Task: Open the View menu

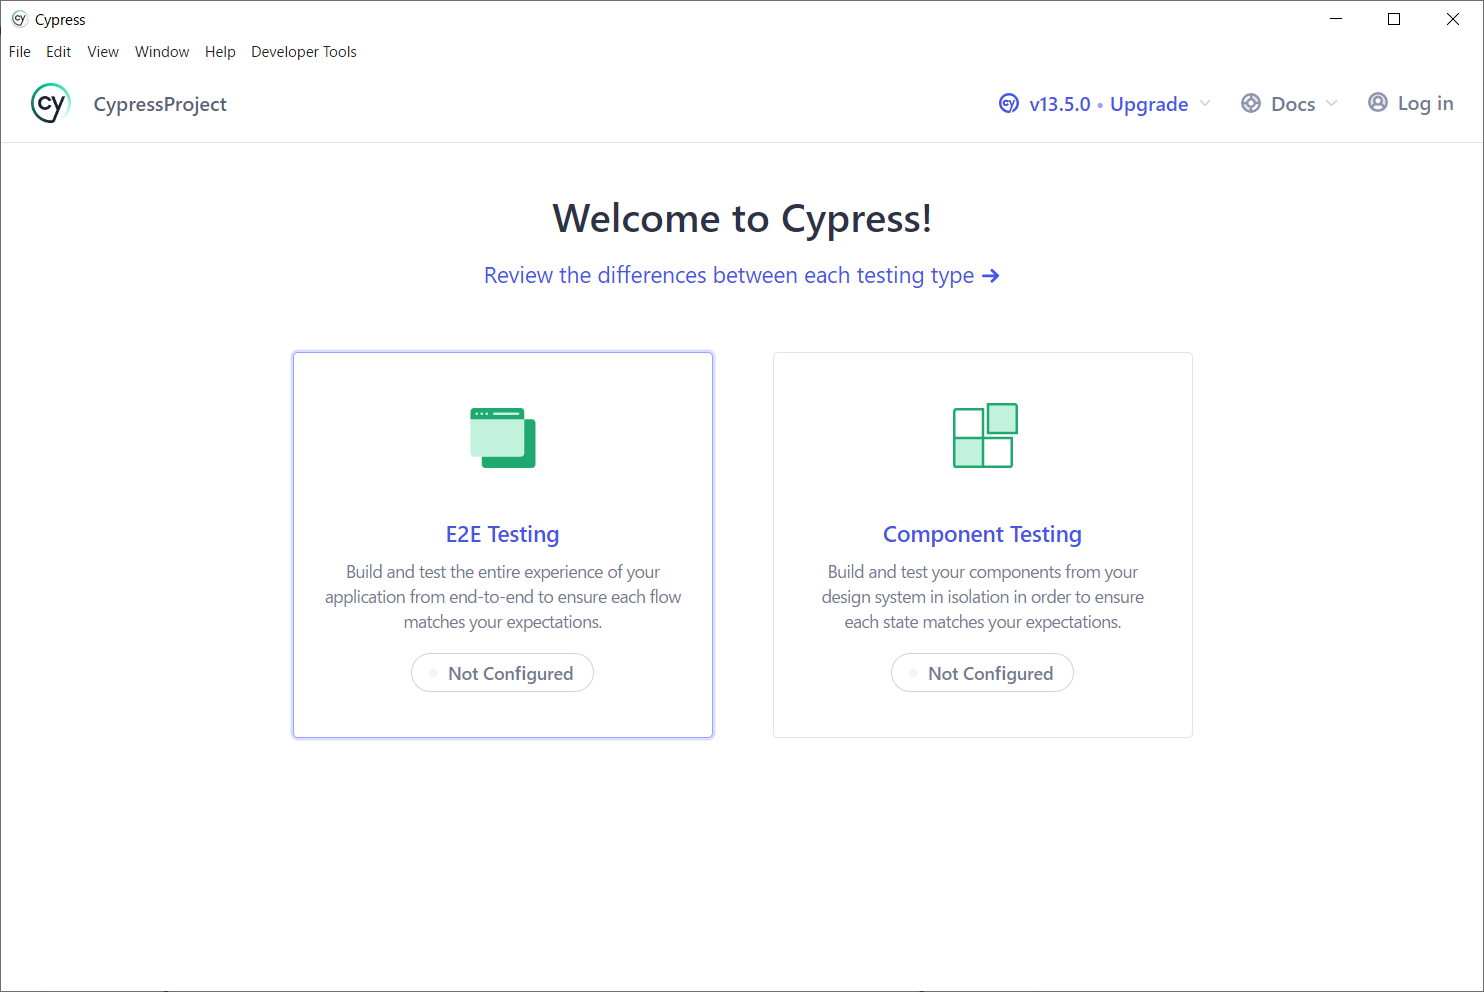Action: [103, 52]
